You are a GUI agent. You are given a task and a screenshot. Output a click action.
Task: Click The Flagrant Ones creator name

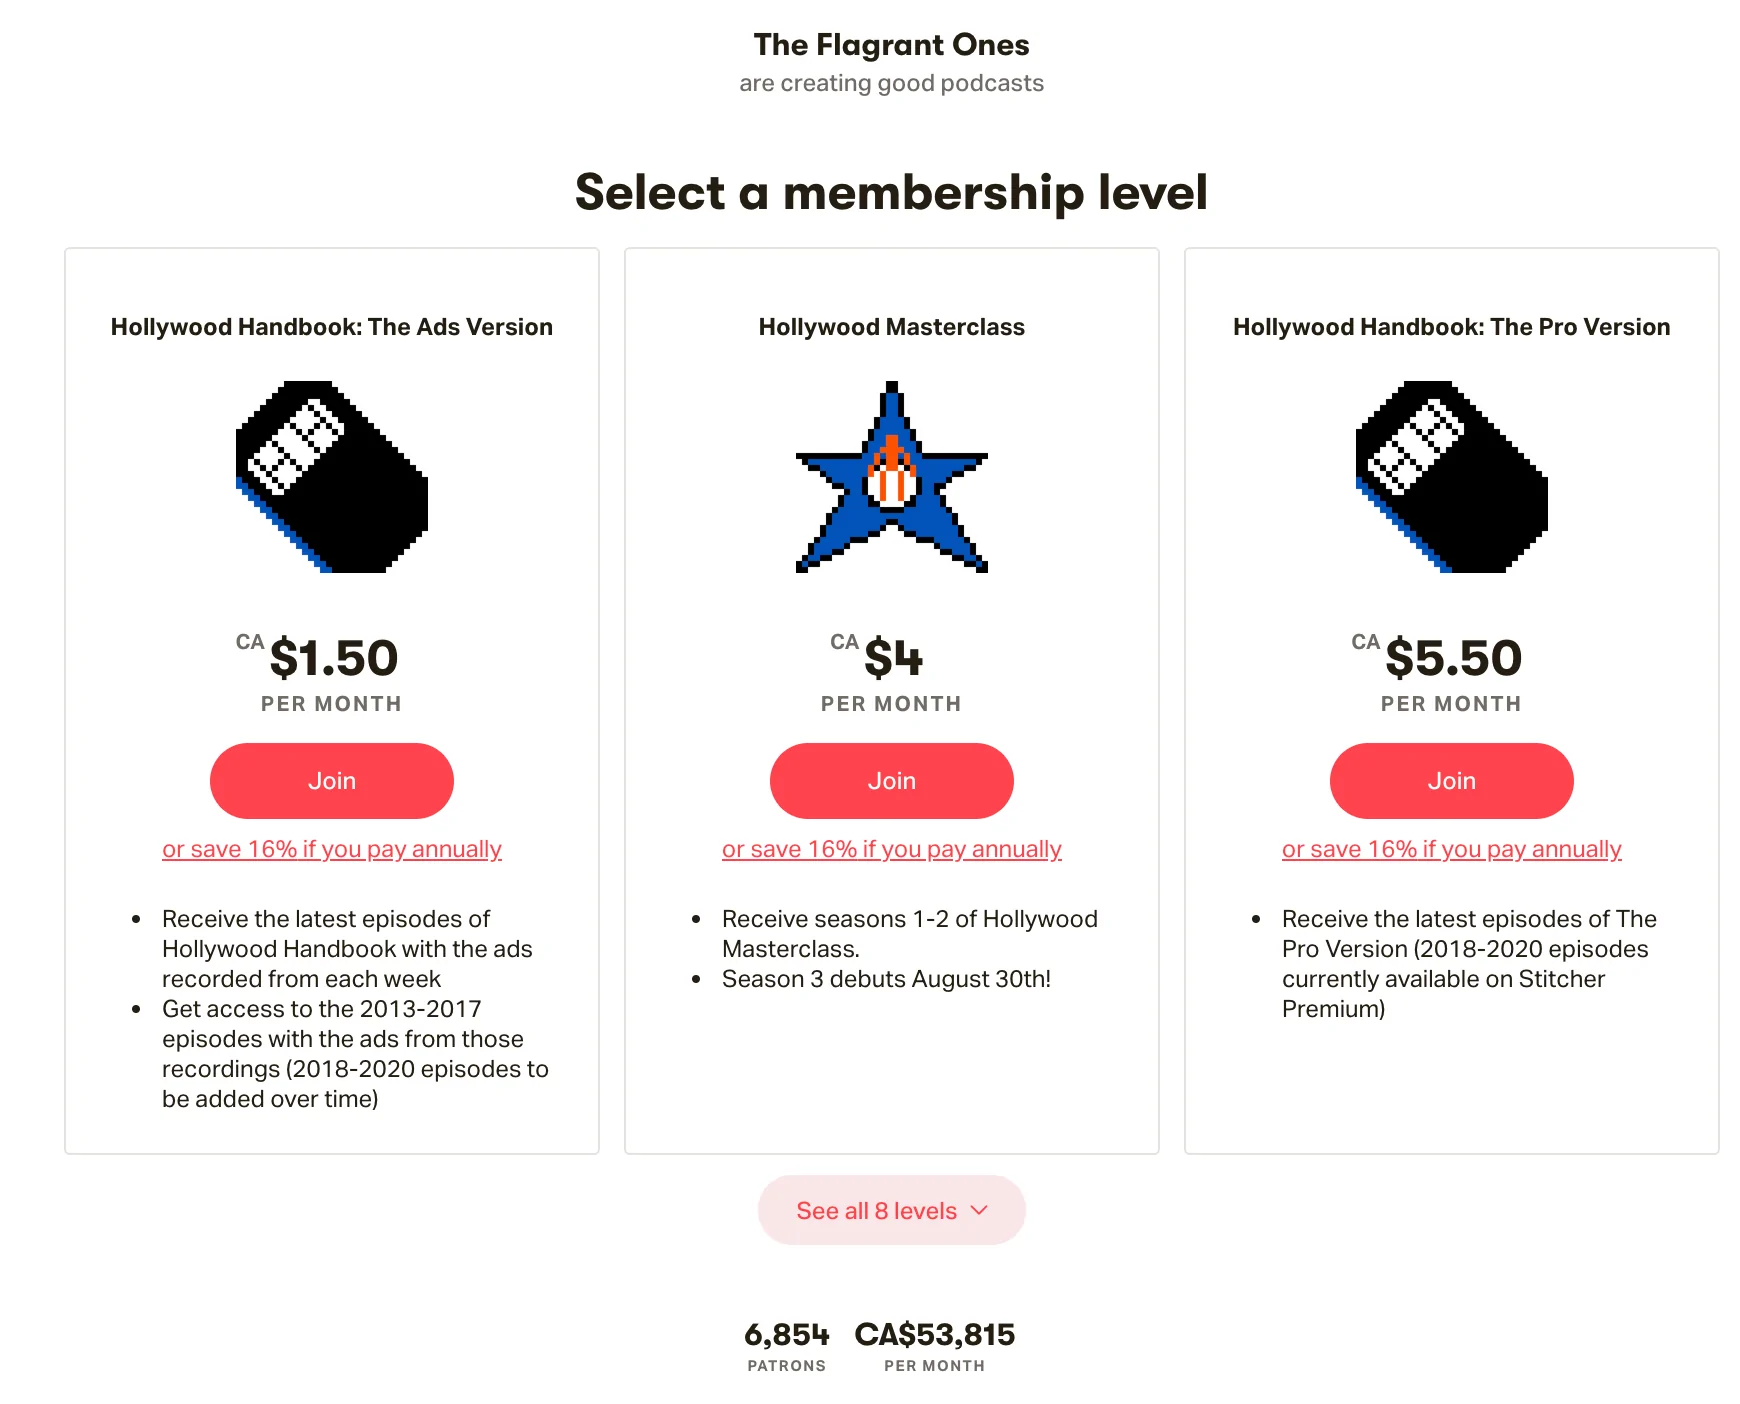(891, 45)
